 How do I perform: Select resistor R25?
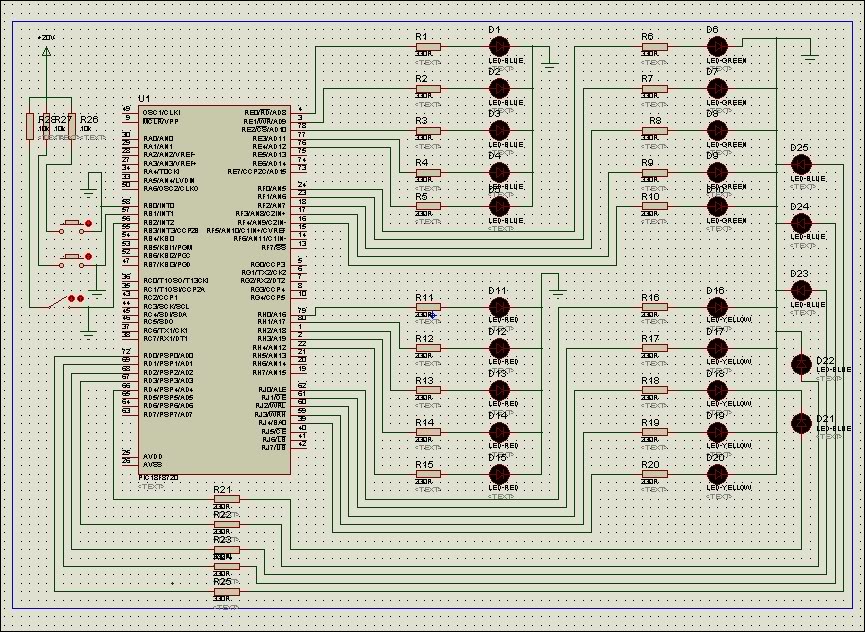tap(227, 592)
